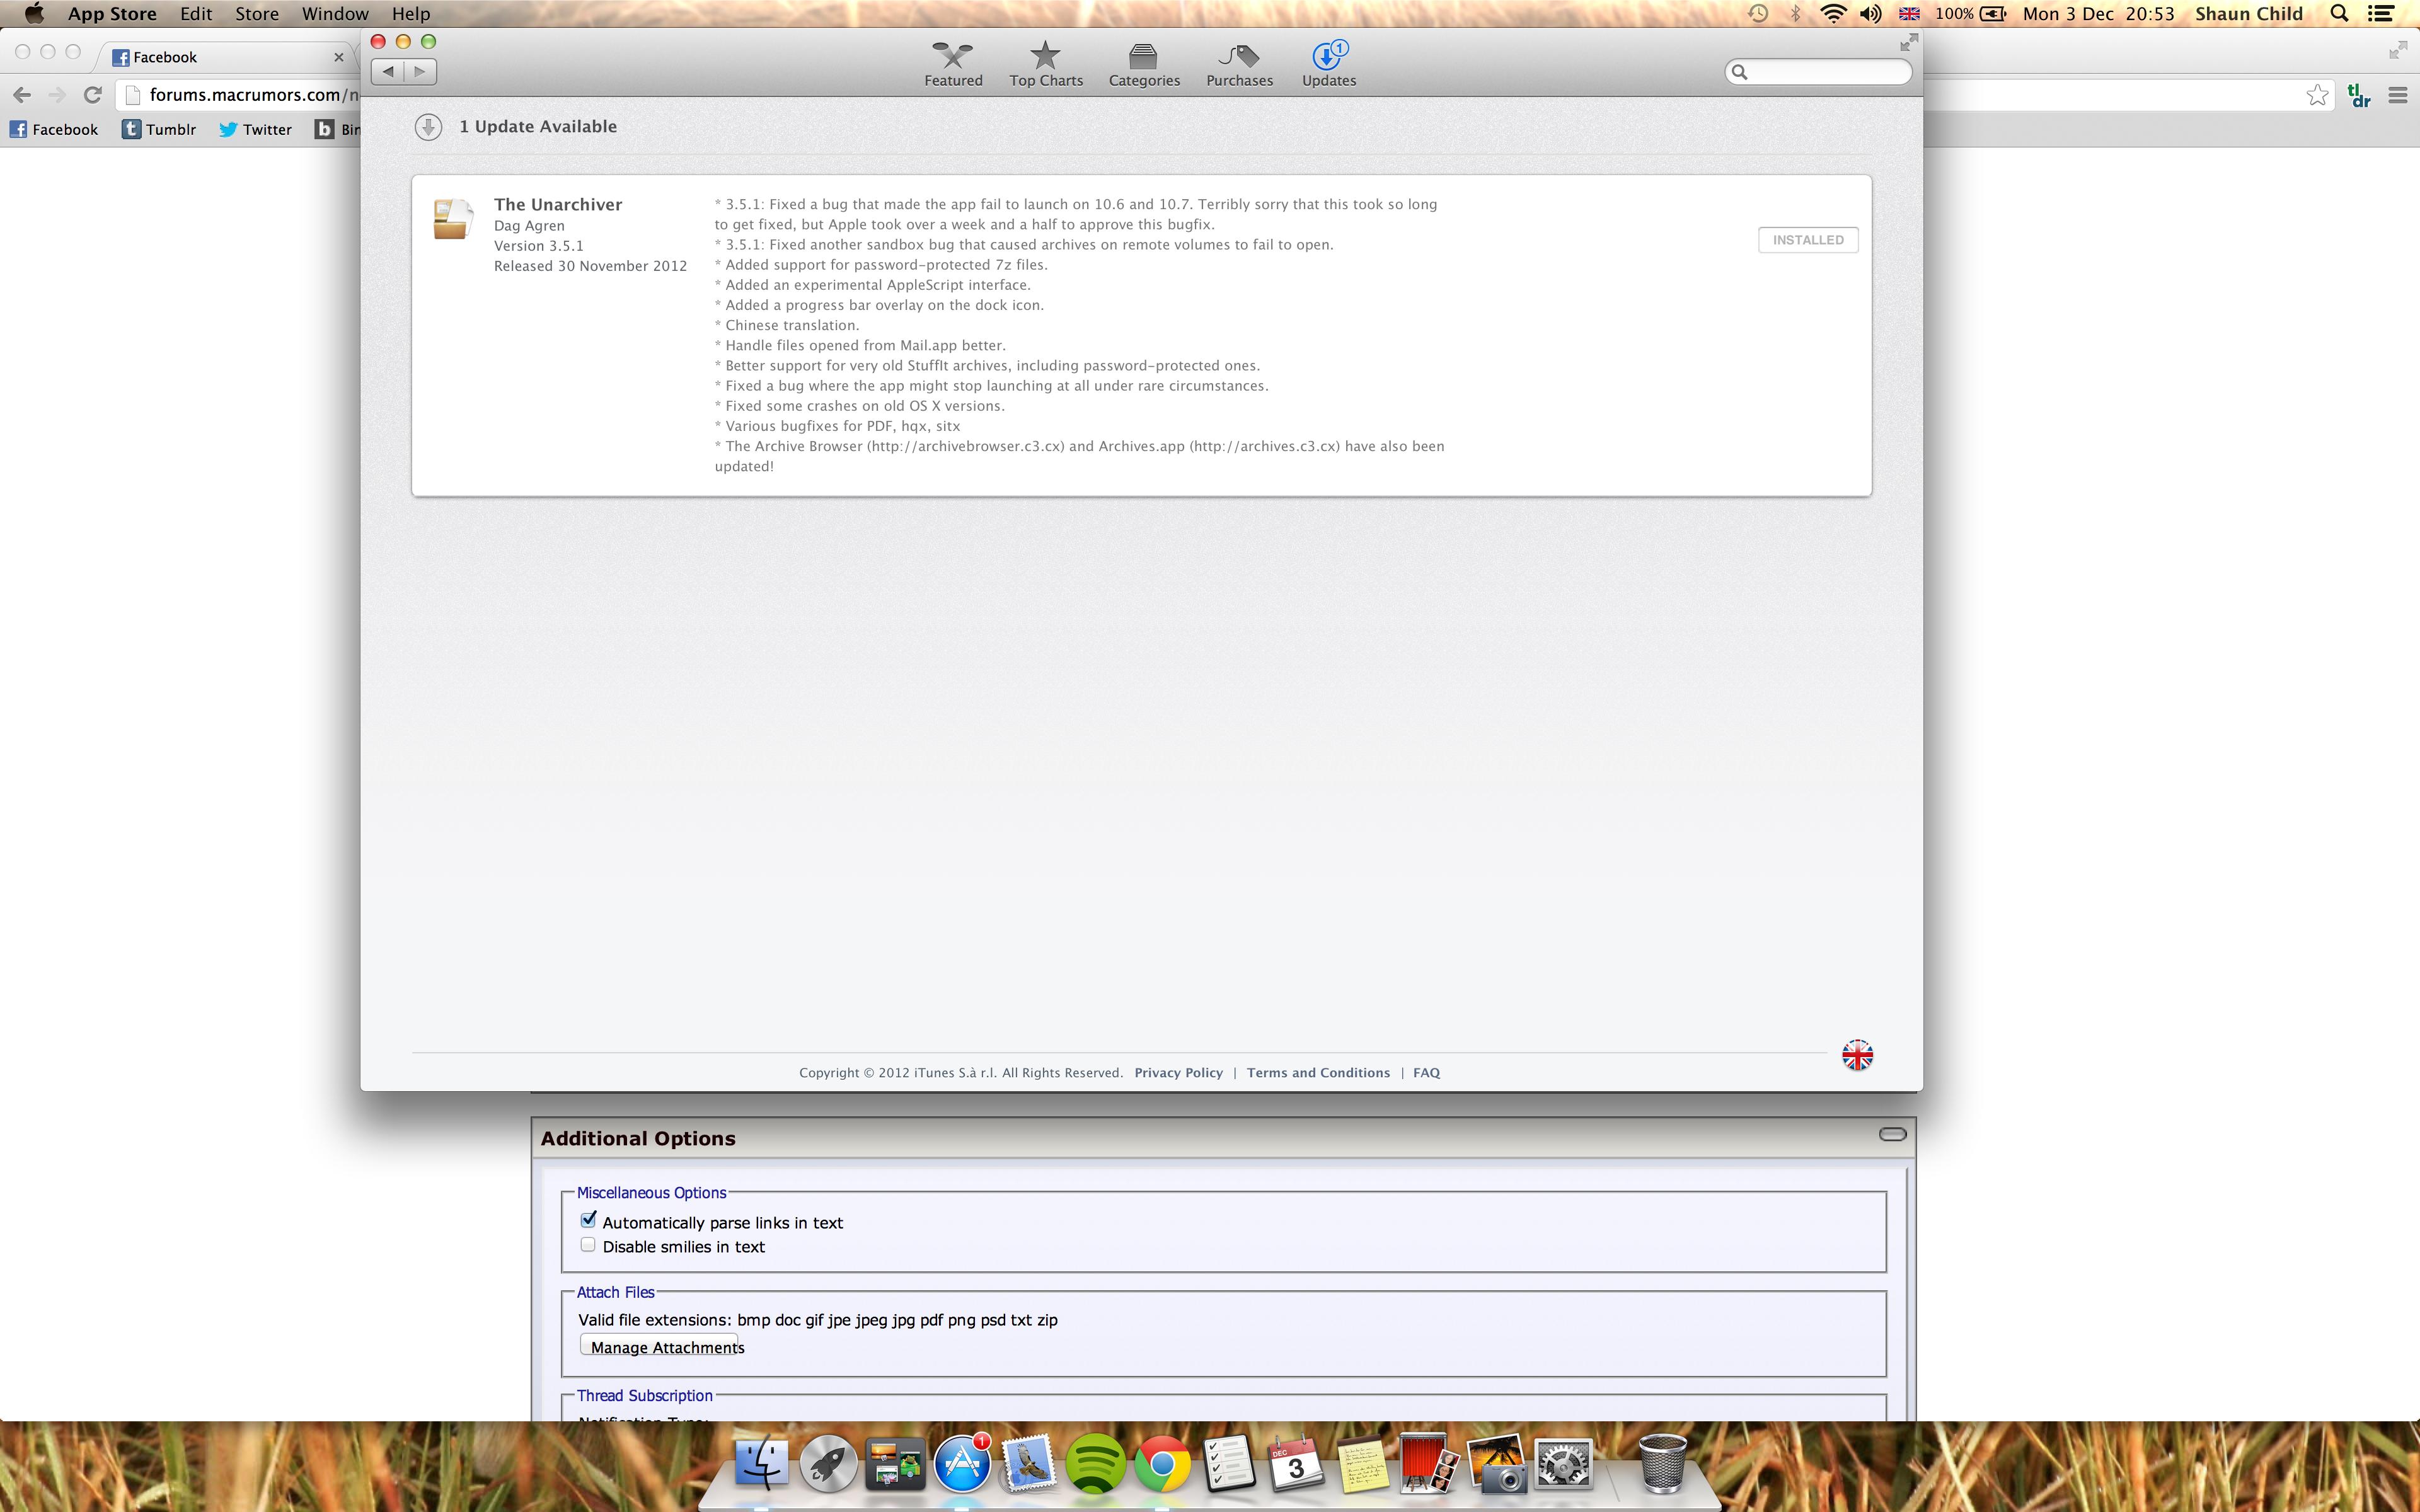
Task: Open the volume control in menu bar
Action: 1870,14
